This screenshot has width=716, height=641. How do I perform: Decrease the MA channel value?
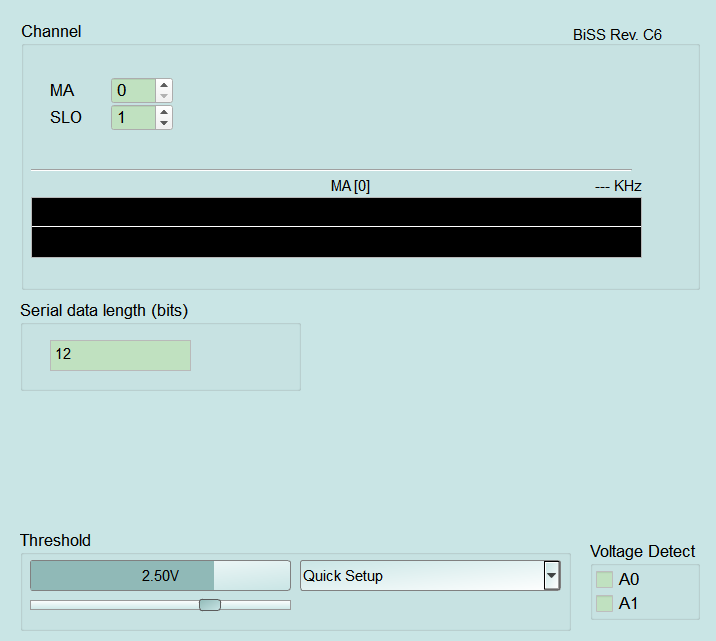pyautogui.click(x=164, y=96)
